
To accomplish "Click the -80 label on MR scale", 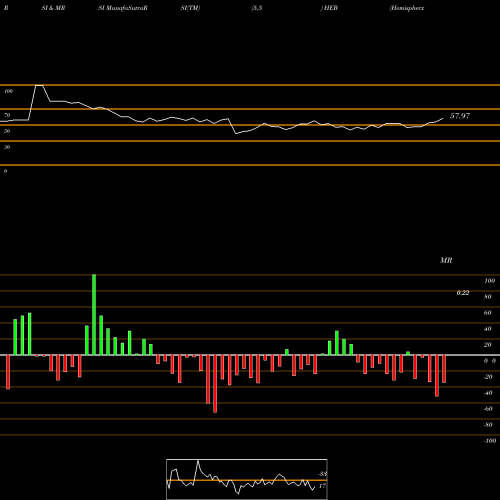I will coord(488,425).
